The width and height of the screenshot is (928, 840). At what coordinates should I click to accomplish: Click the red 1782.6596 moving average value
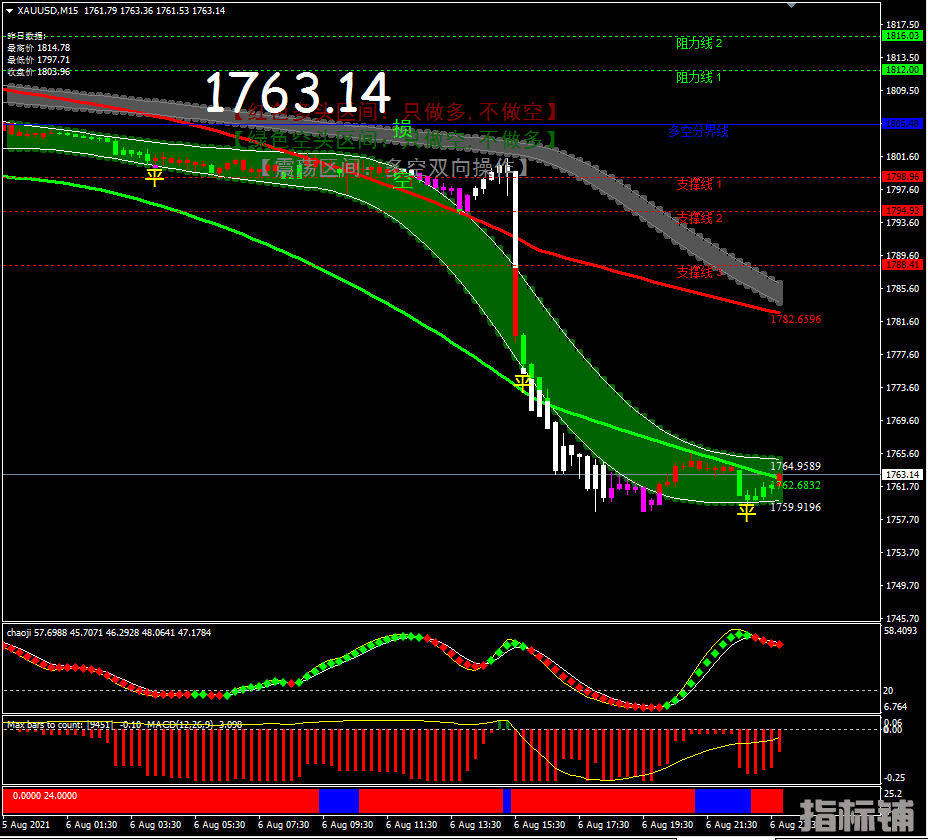[795, 319]
